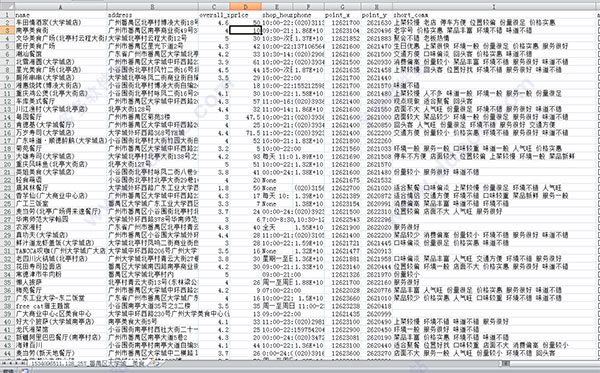Select row 44 header
The image size is (600, 373).
tap(7, 353)
